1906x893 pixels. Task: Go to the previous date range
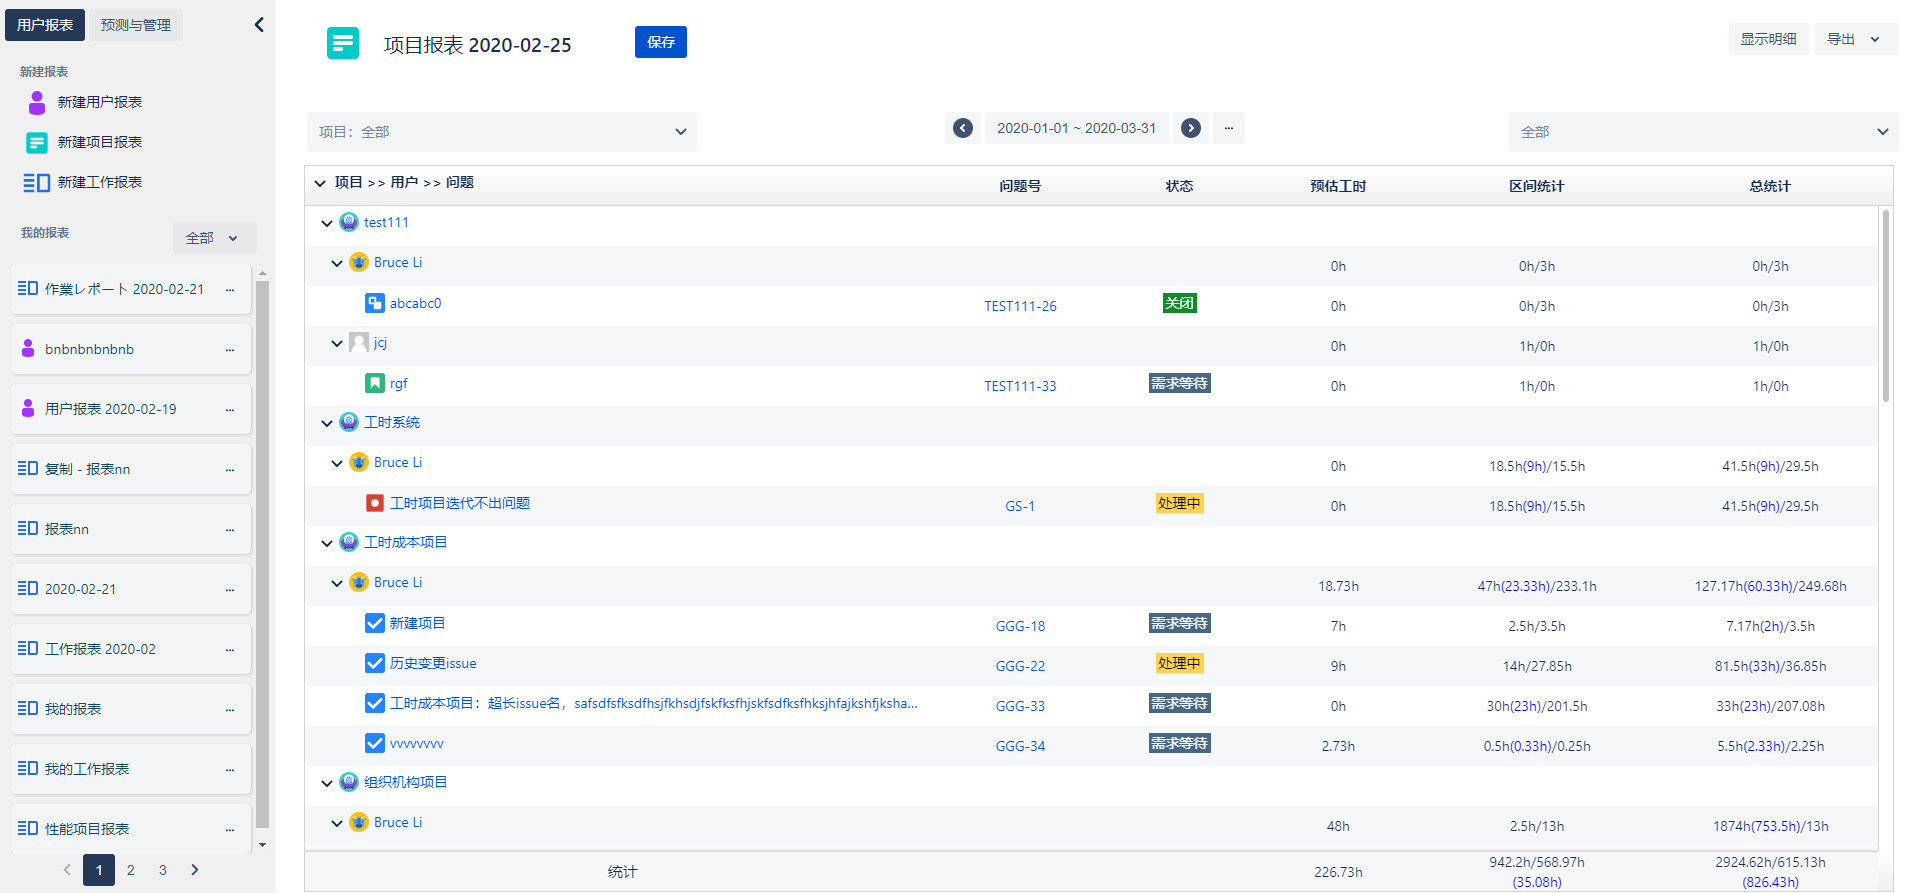point(963,128)
